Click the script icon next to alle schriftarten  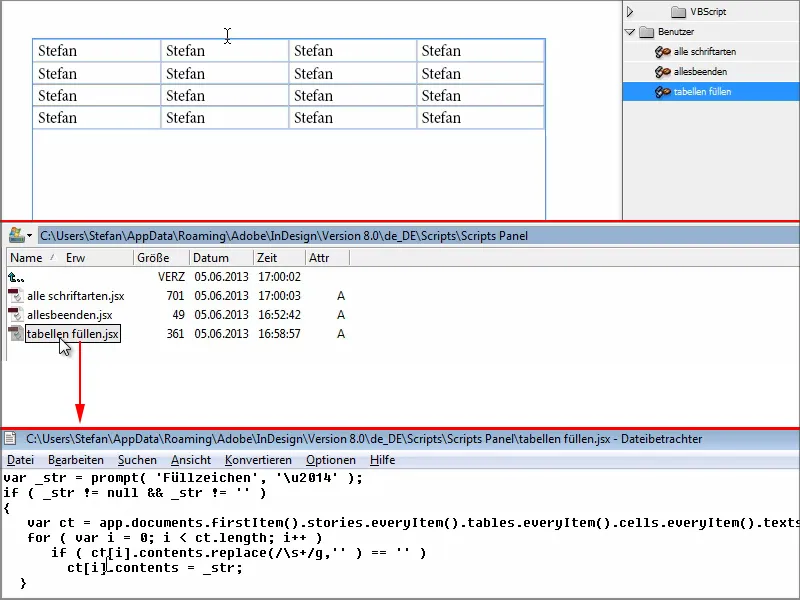pos(662,52)
